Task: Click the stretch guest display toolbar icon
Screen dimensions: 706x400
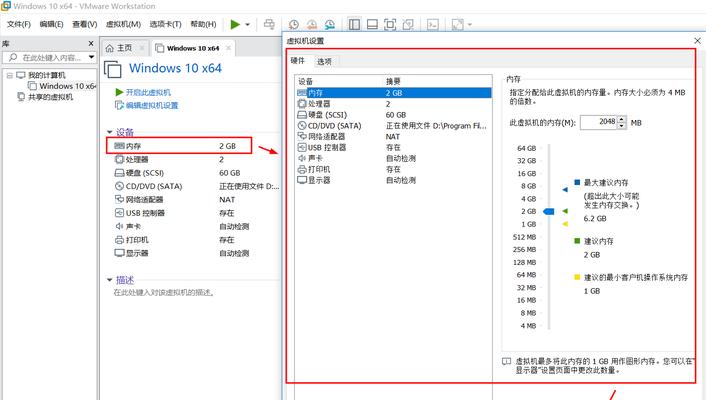Action: pyautogui.click(x=457, y=24)
